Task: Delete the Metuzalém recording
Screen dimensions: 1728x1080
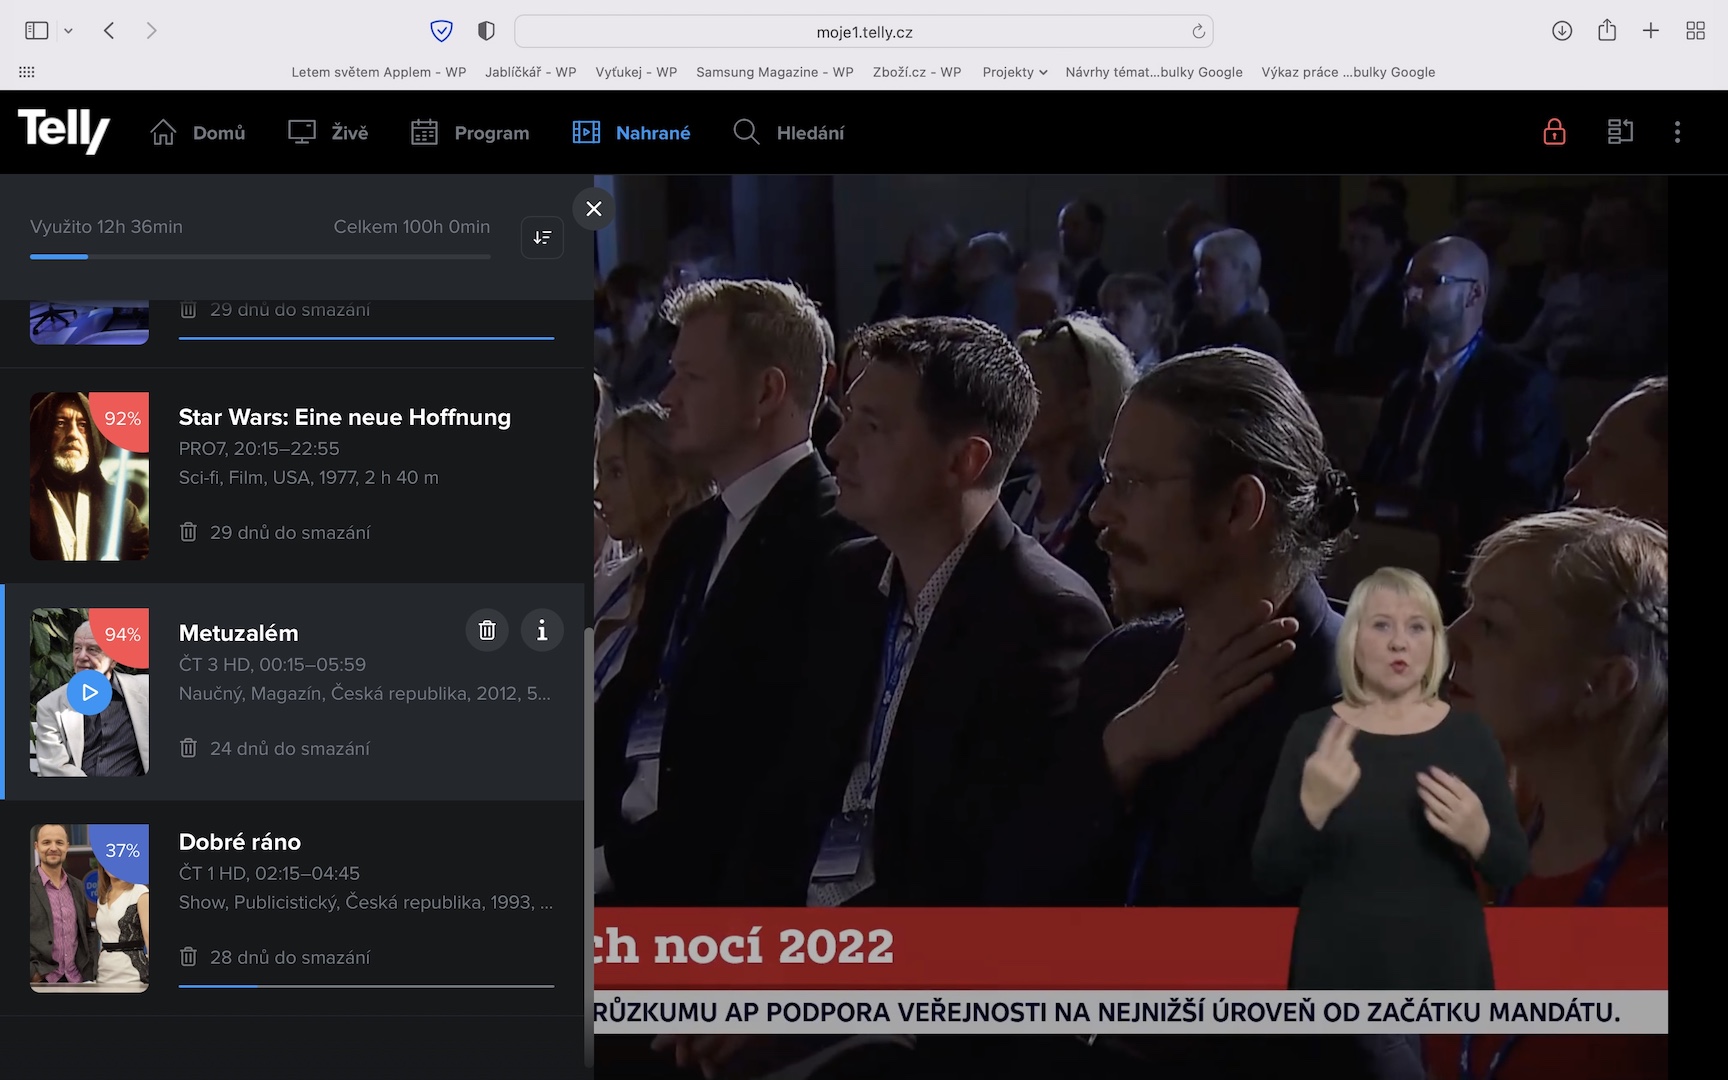Action: 487,630
